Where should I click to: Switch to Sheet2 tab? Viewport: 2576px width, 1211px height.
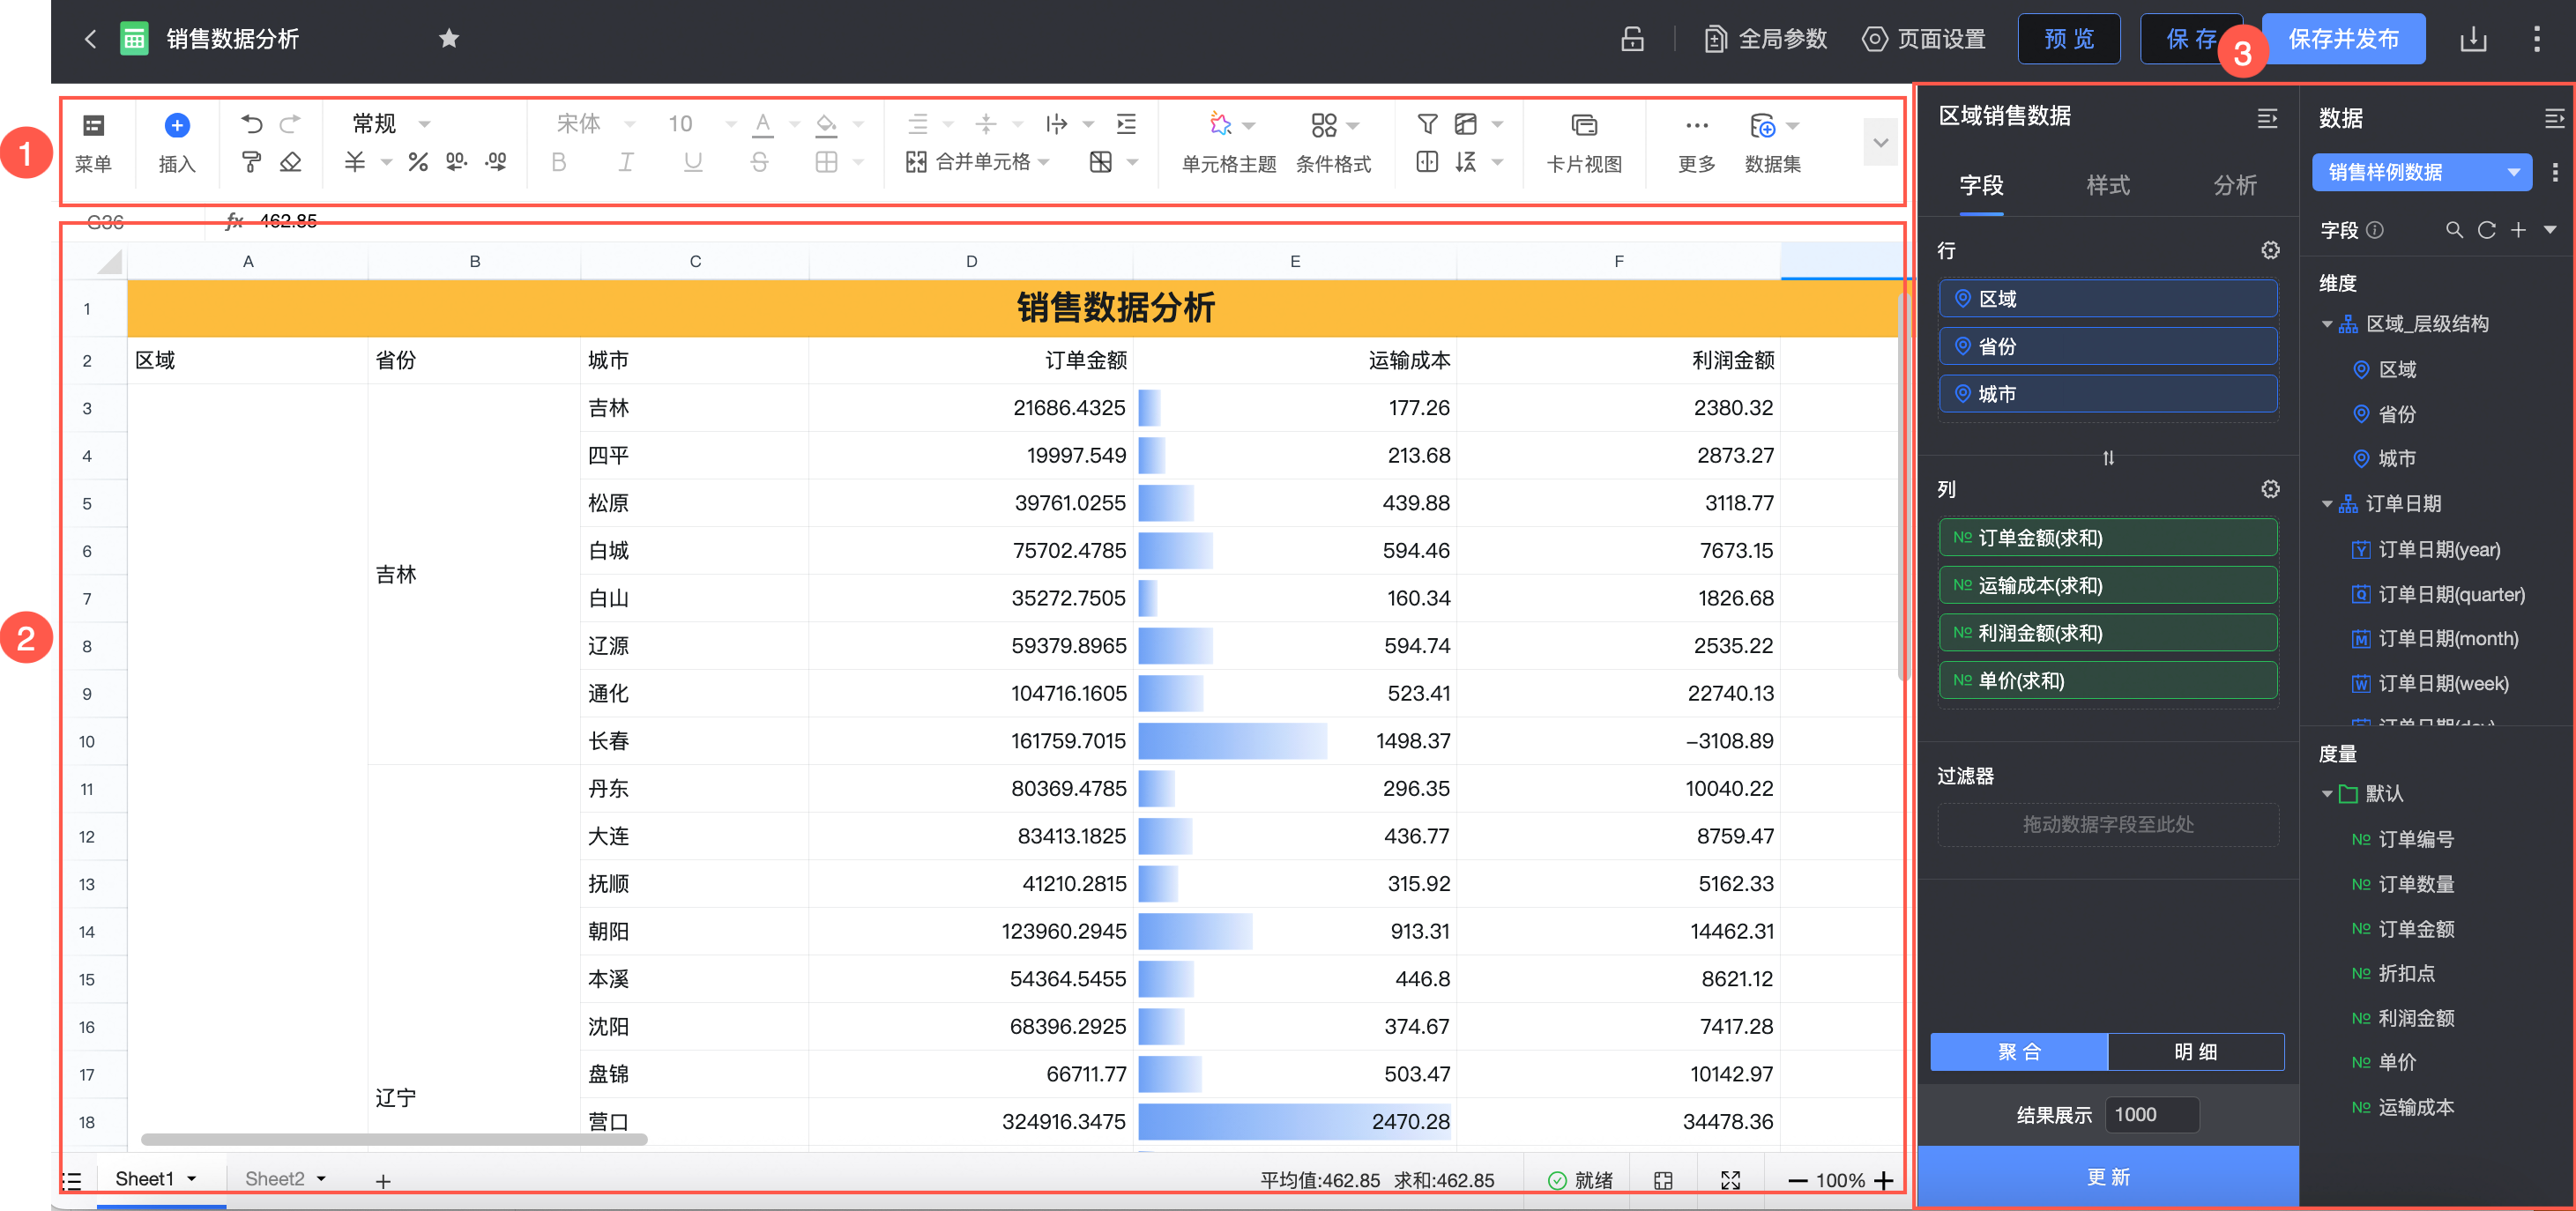[275, 1178]
